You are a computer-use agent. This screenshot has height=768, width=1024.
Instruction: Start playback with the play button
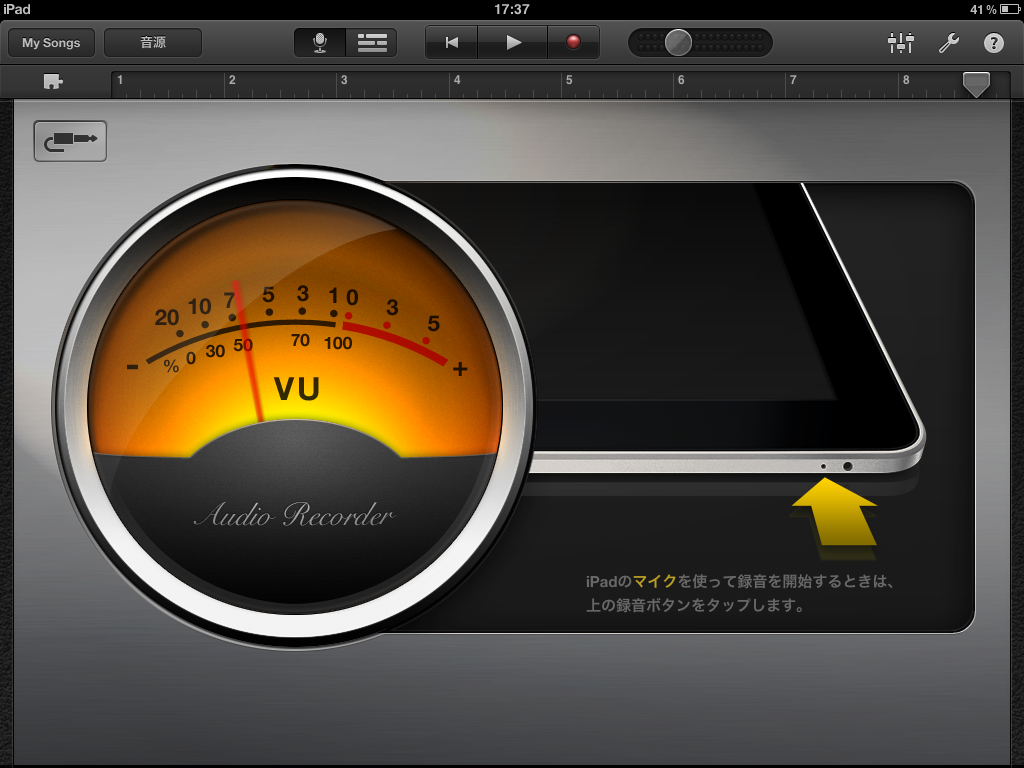click(513, 43)
